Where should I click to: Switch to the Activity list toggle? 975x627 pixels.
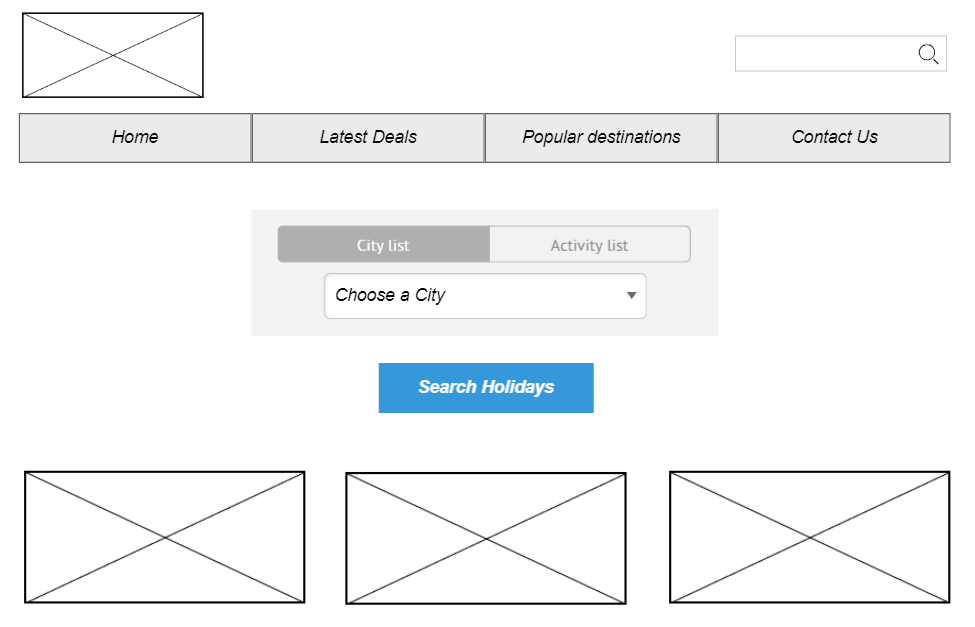(589, 245)
